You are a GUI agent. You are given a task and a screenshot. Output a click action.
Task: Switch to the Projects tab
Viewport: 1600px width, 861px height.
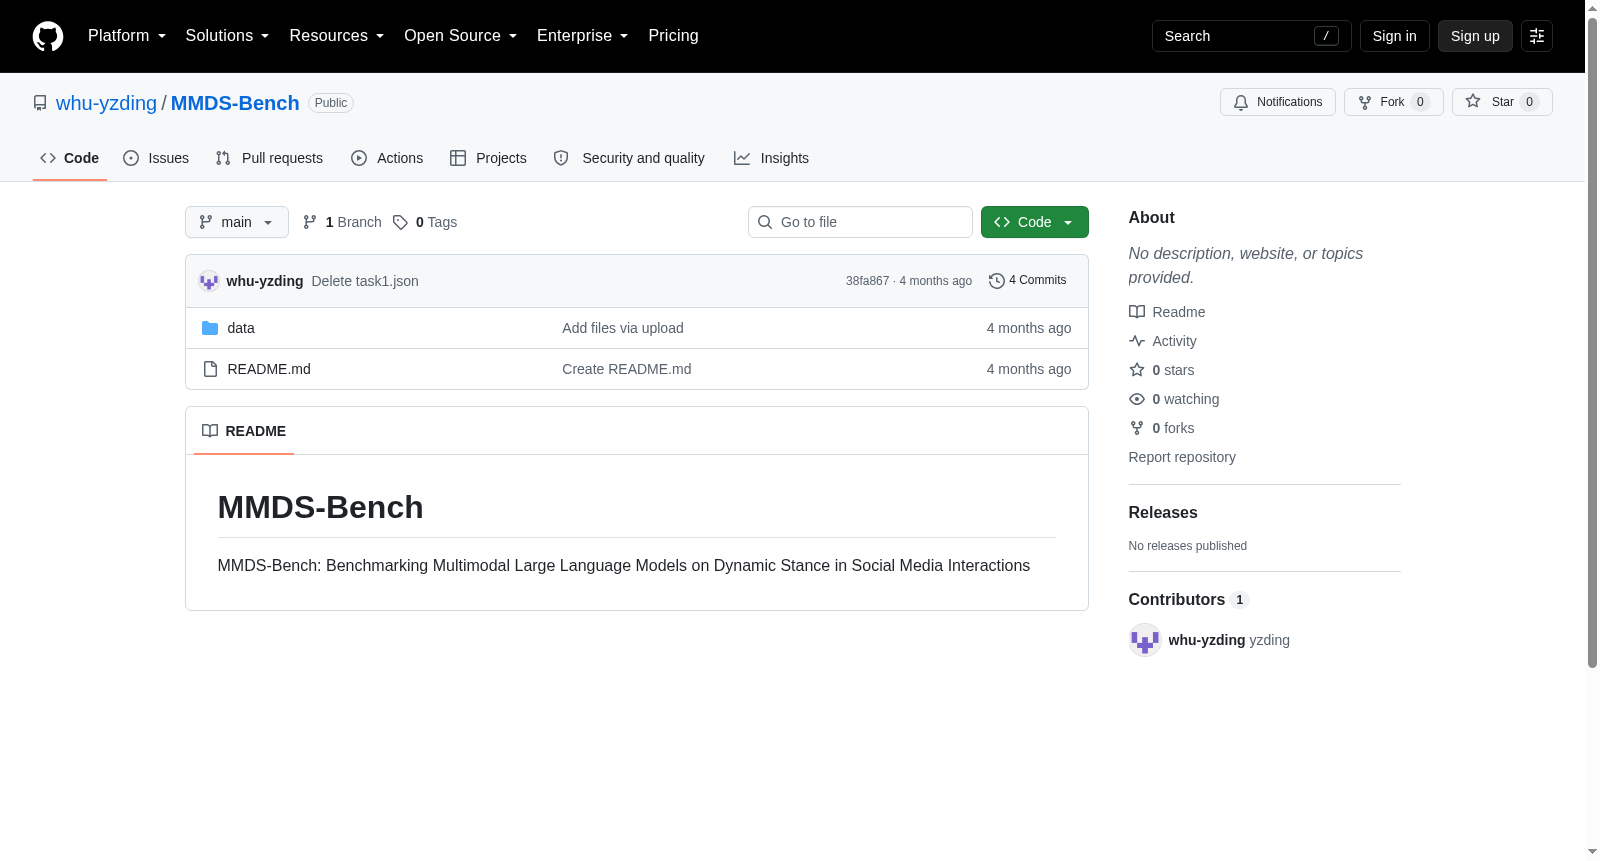tap(488, 158)
